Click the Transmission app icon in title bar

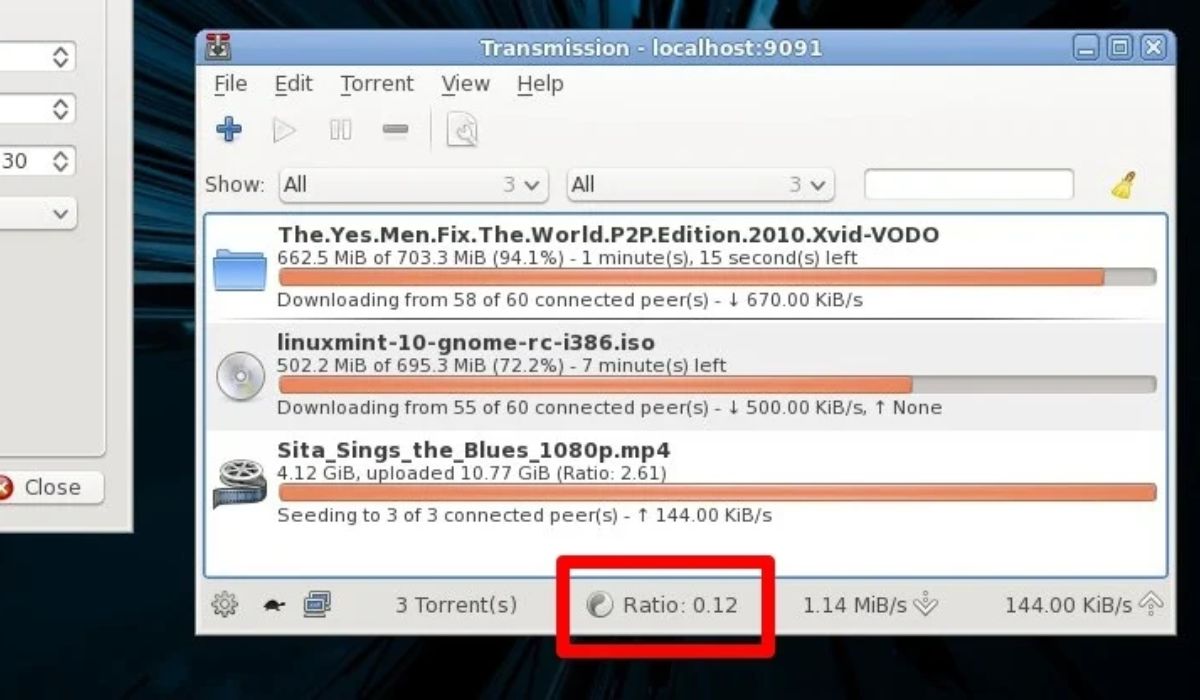218,47
